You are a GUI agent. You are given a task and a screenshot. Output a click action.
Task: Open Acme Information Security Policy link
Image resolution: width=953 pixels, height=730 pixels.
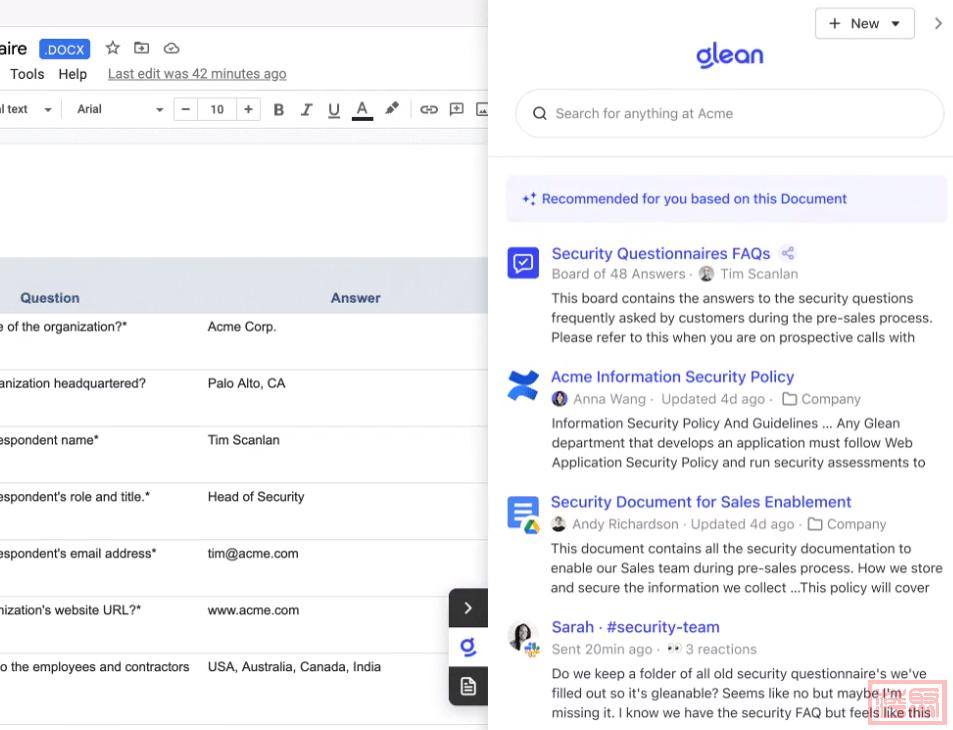coord(672,377)
